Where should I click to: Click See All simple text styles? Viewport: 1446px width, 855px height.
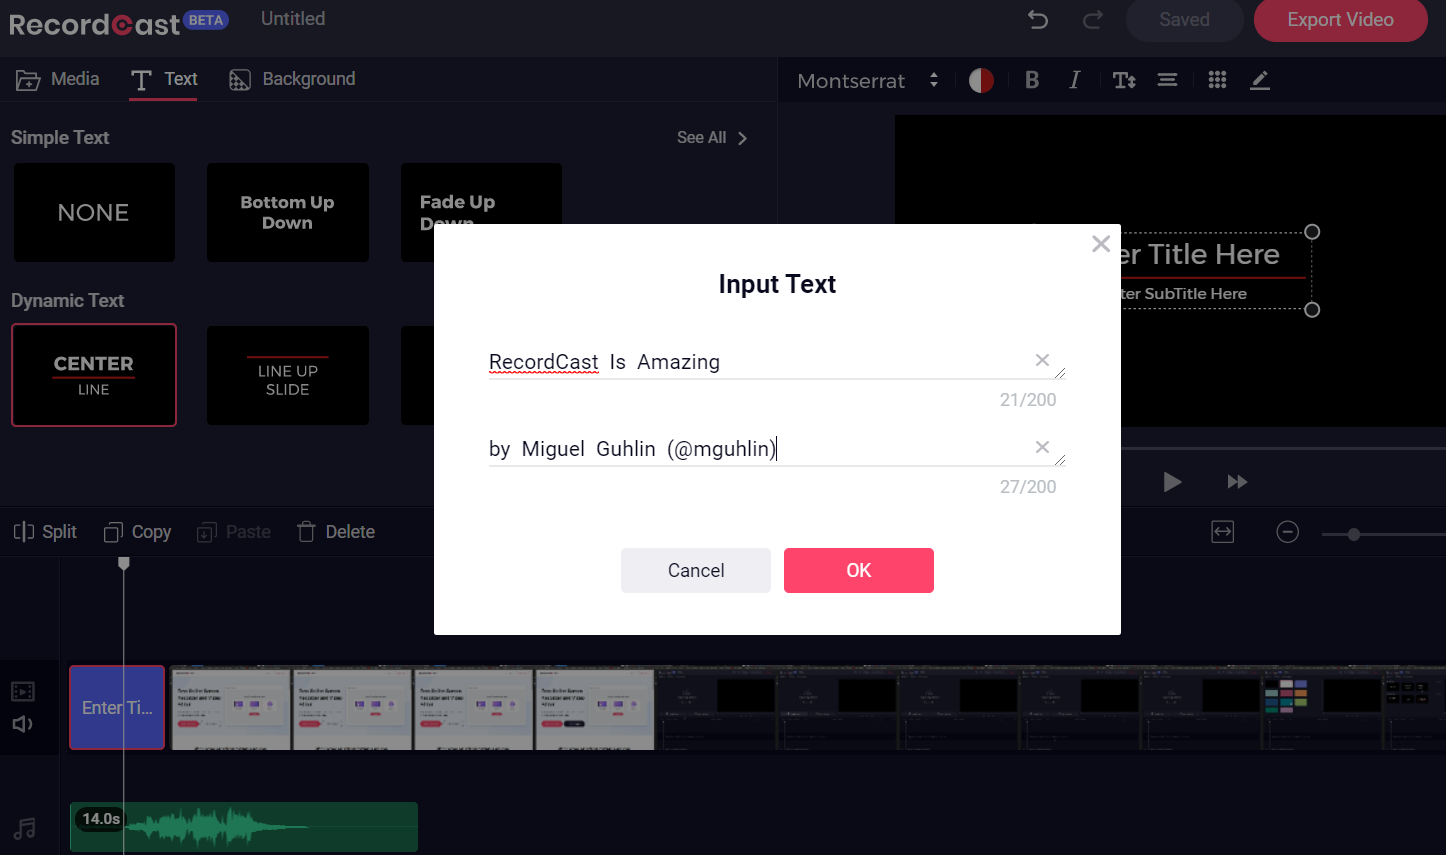tap(712, 138)
